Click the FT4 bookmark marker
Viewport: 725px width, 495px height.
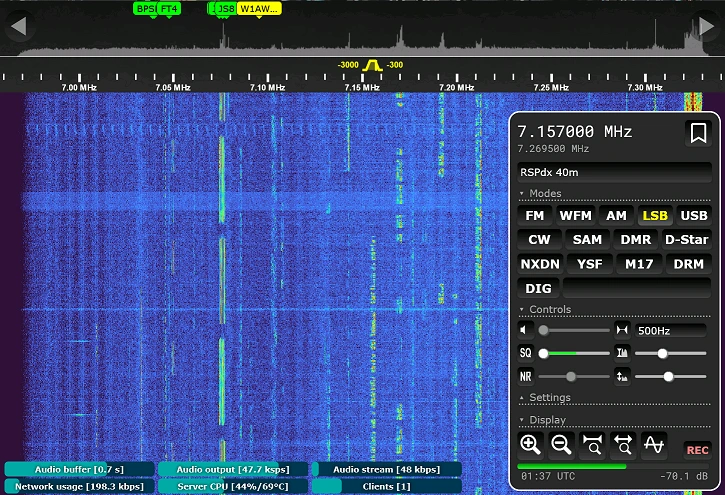coord(169,8)
